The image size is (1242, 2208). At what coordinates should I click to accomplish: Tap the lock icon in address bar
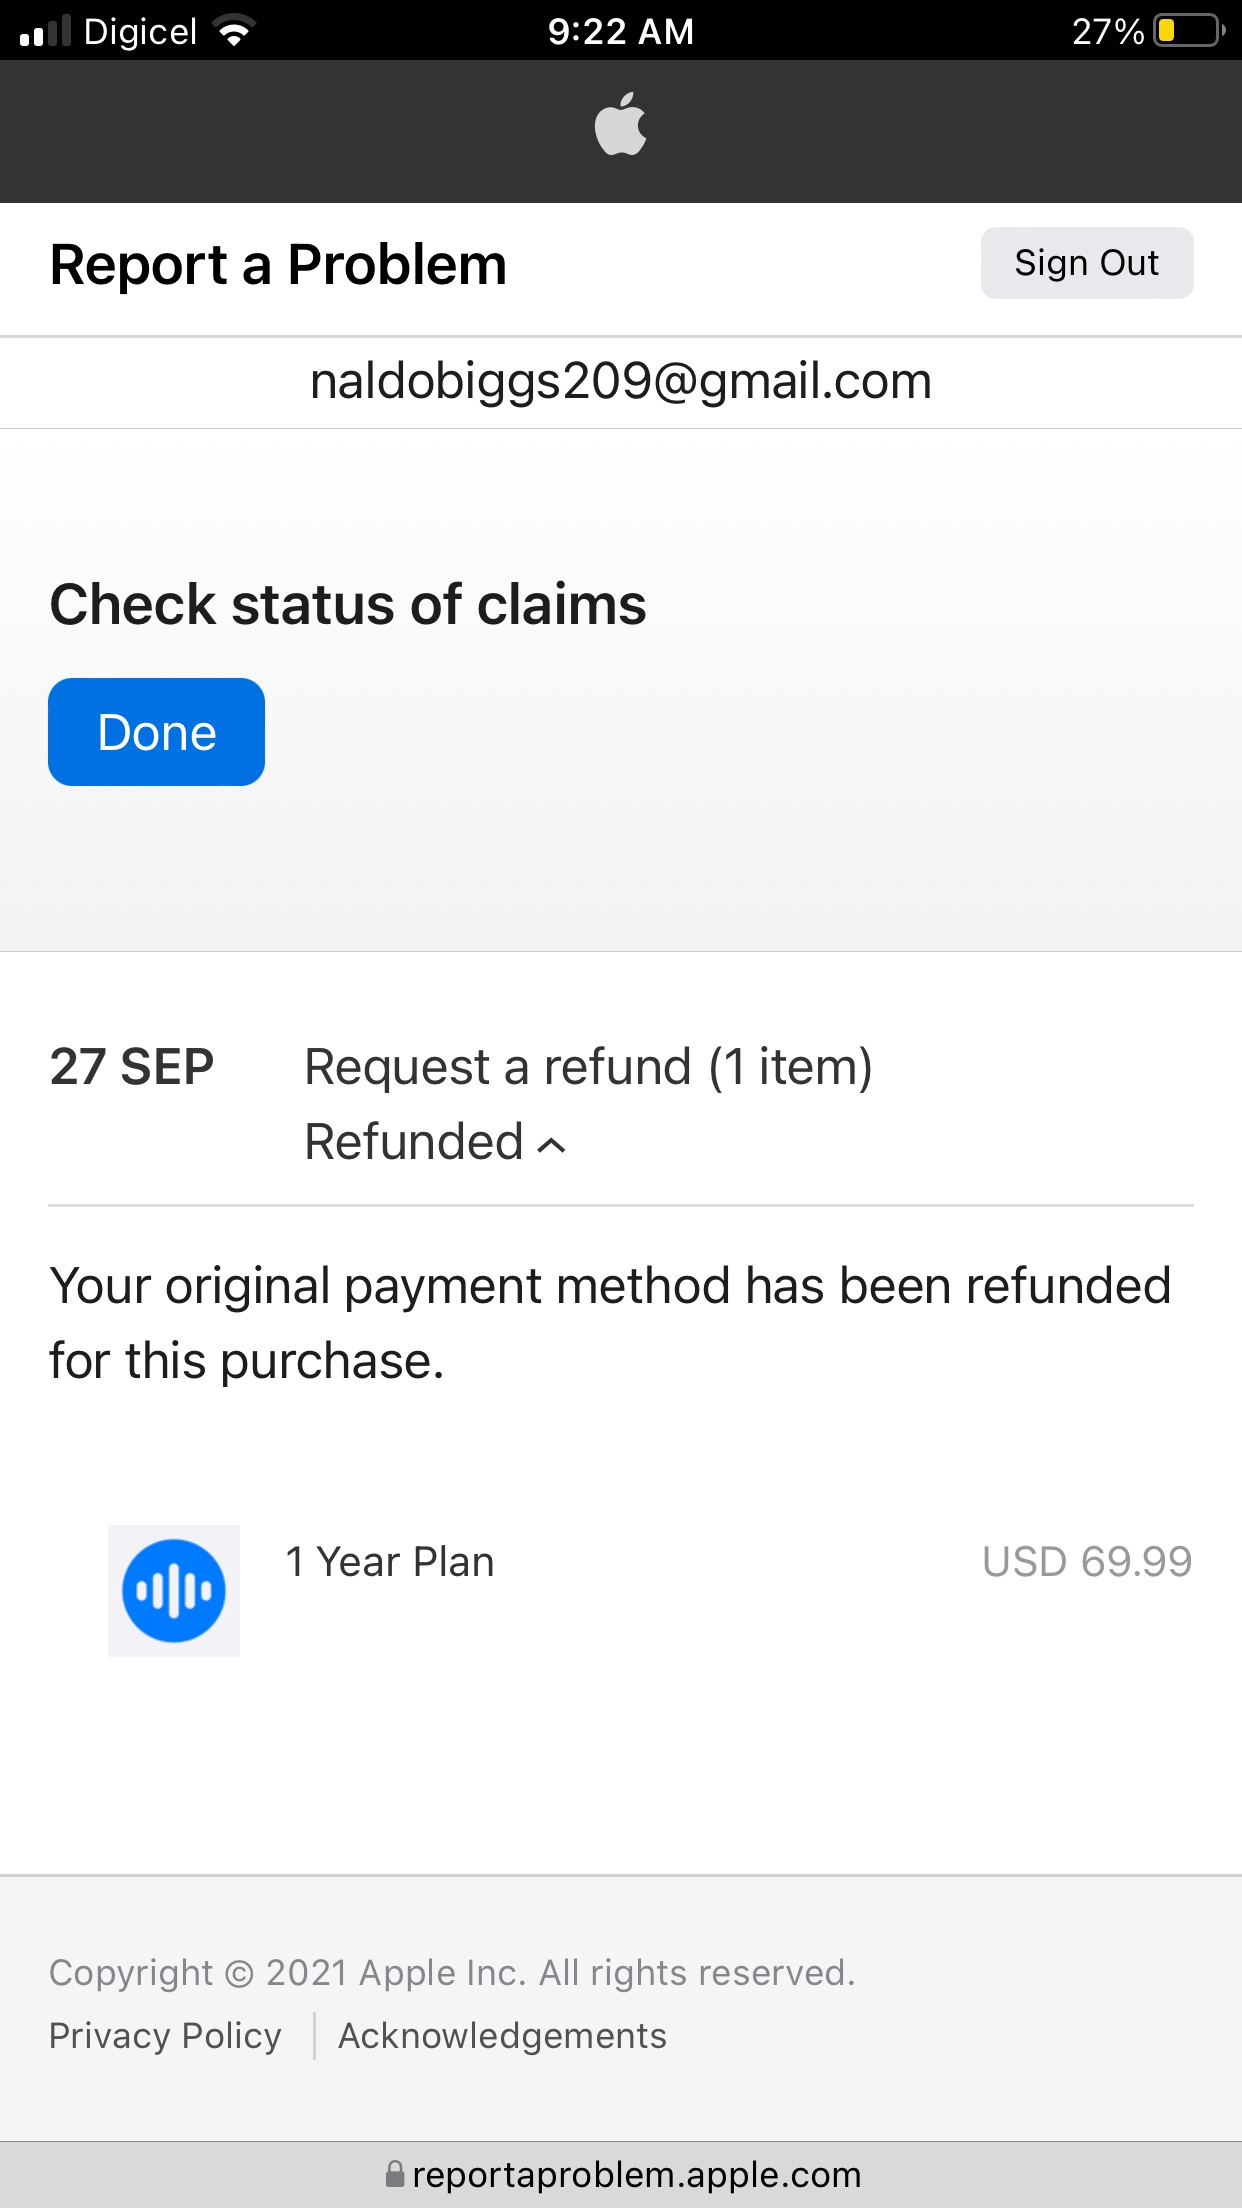click(395, 2174)
